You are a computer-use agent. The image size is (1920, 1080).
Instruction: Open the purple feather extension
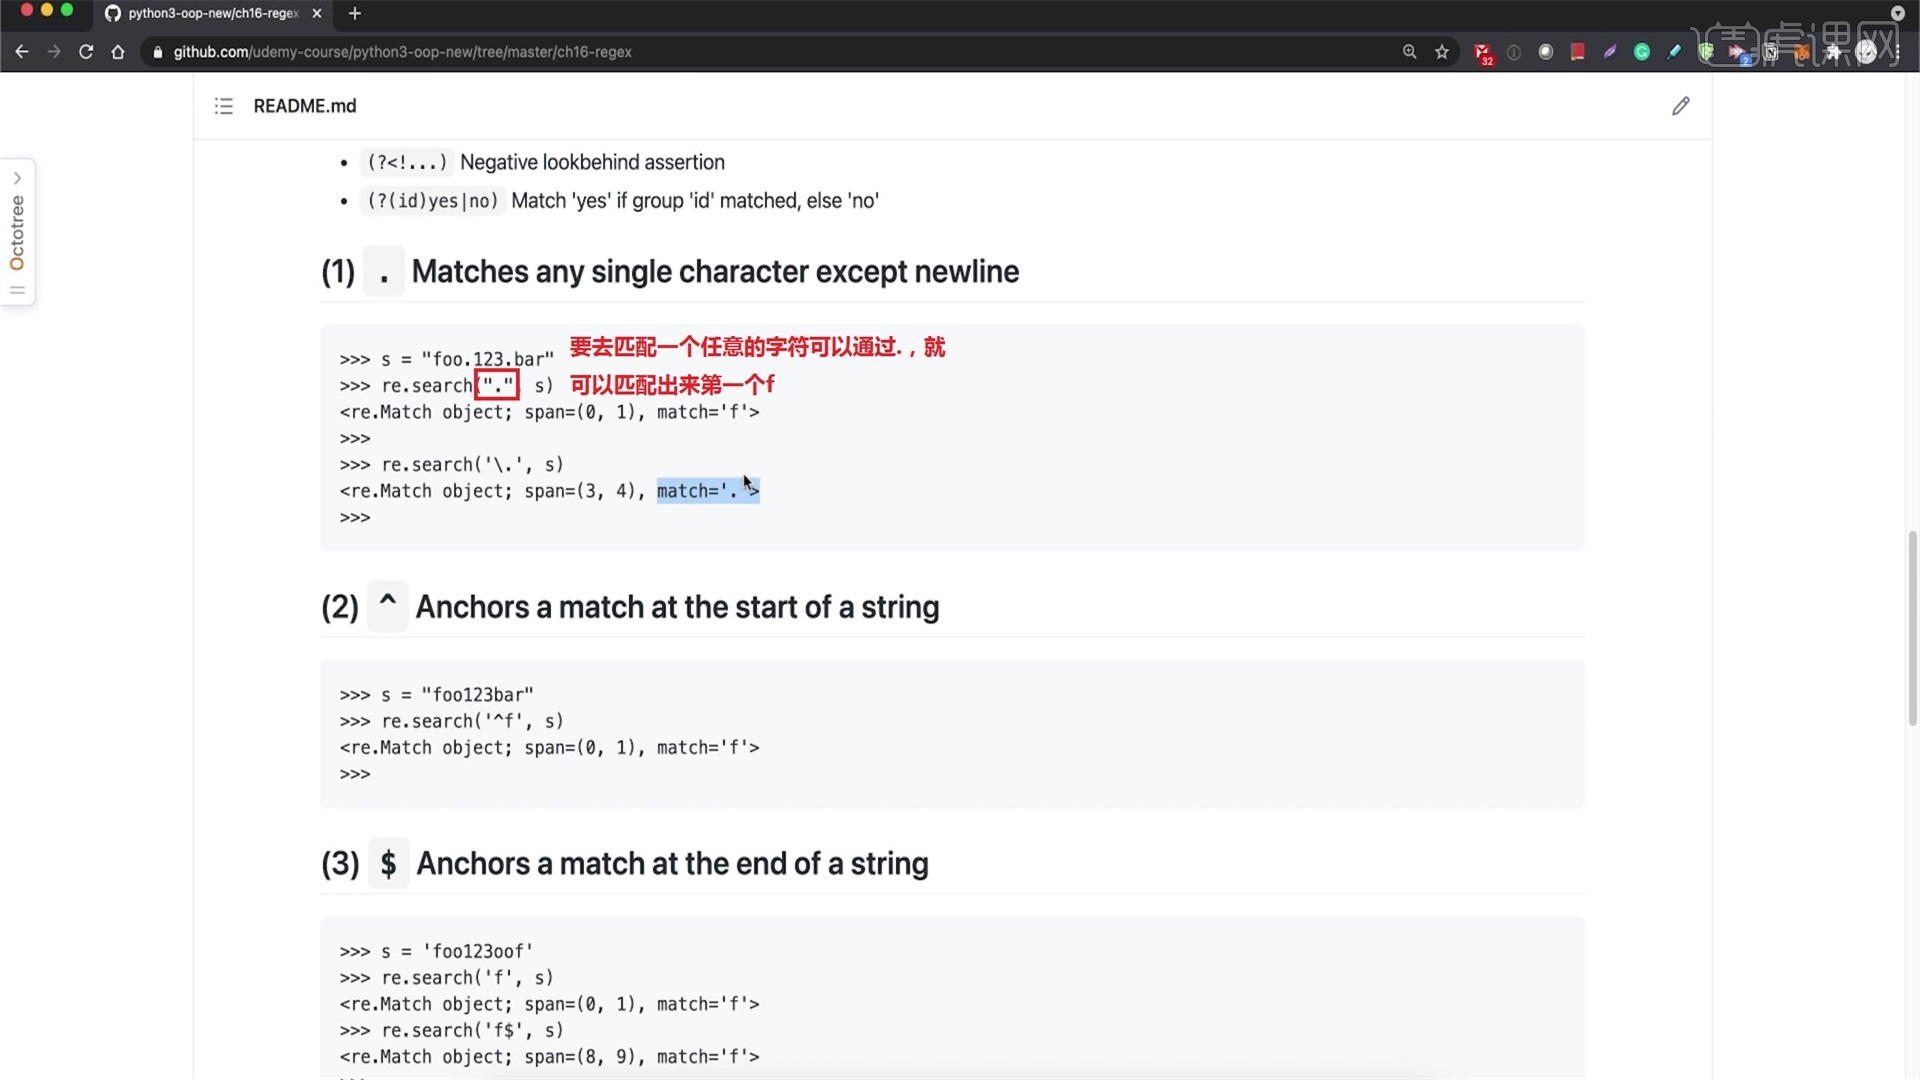(x=1610, y=52)
